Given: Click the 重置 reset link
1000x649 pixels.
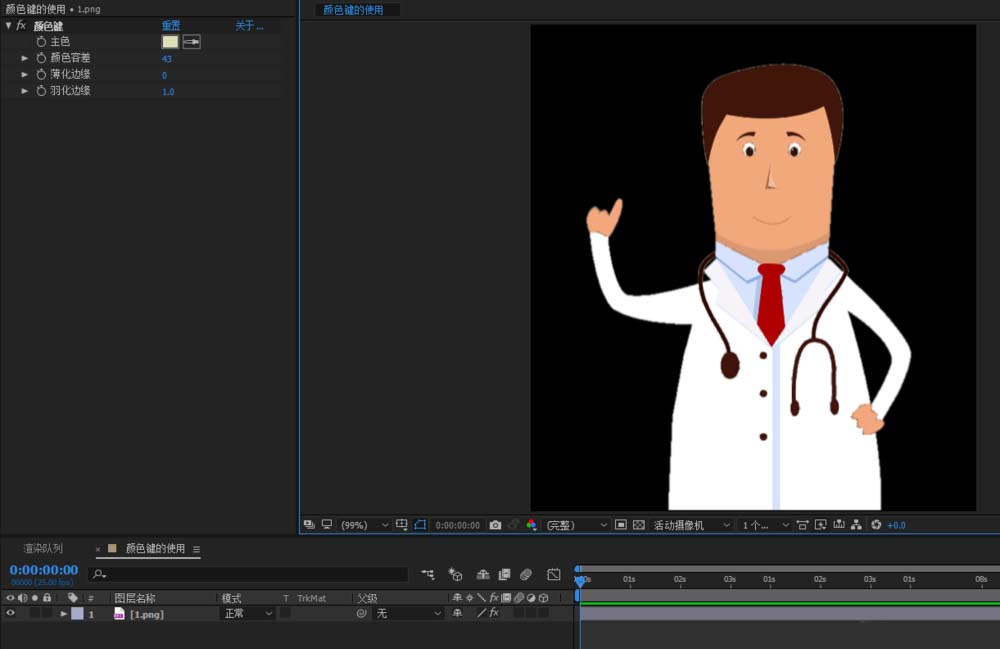Looking at the screenshot, I should [171, 26].
